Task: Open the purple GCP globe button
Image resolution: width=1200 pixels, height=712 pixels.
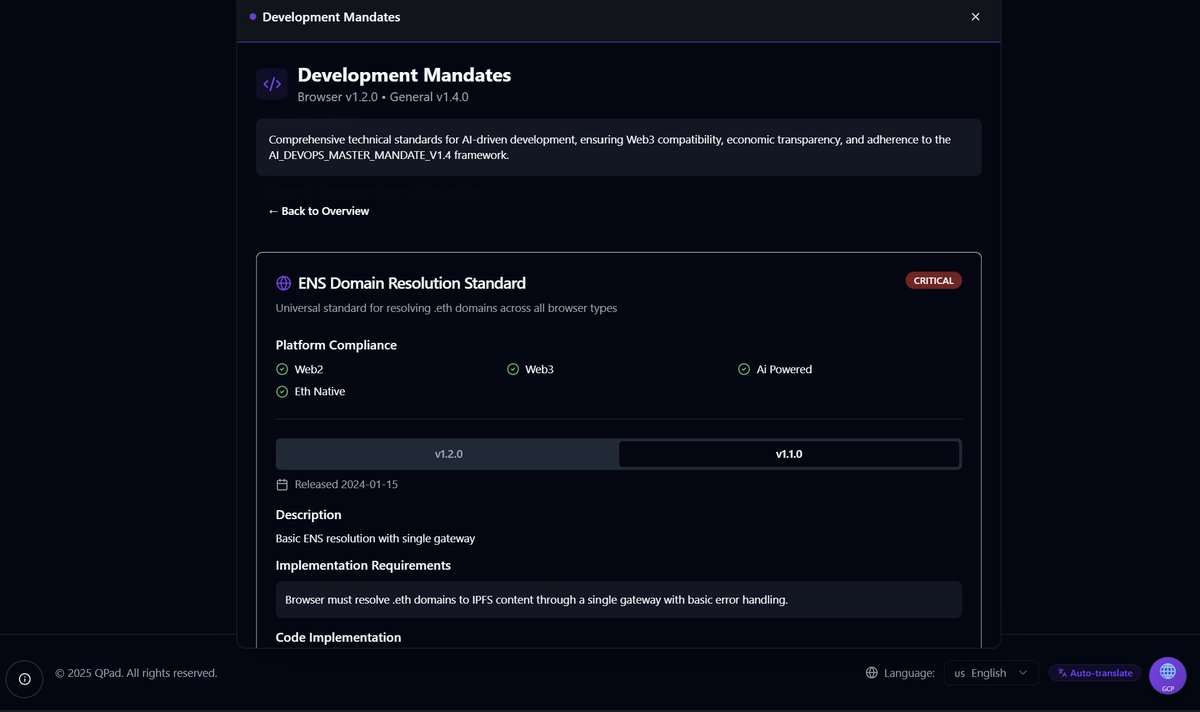Action: 1168,676
